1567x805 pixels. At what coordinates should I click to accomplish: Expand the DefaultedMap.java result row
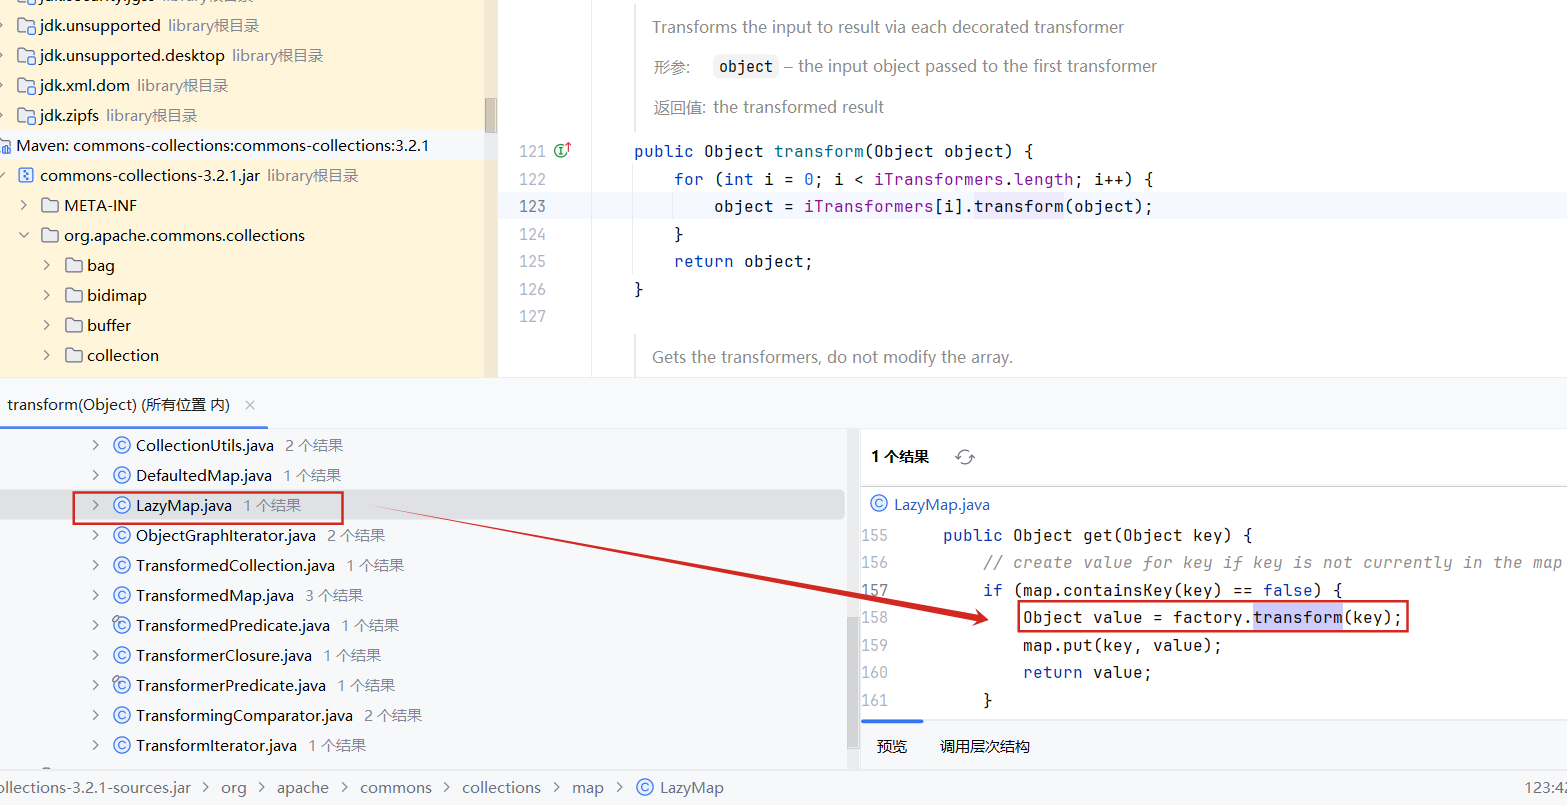(x=95, y=475)
